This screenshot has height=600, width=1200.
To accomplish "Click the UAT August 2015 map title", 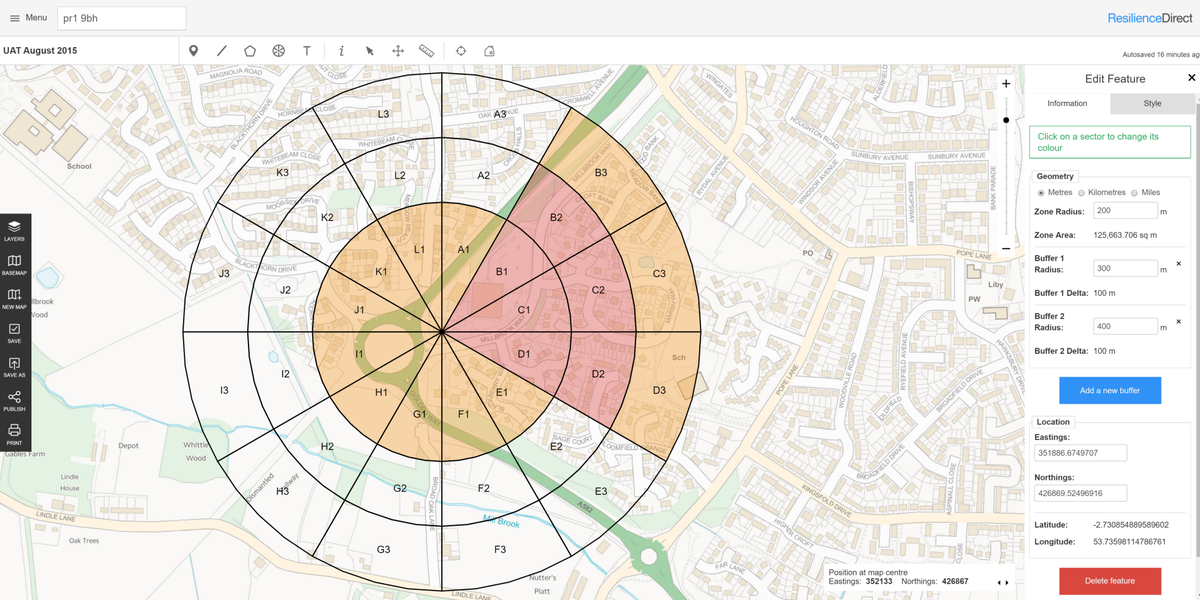I will click(x=40, y=50).
